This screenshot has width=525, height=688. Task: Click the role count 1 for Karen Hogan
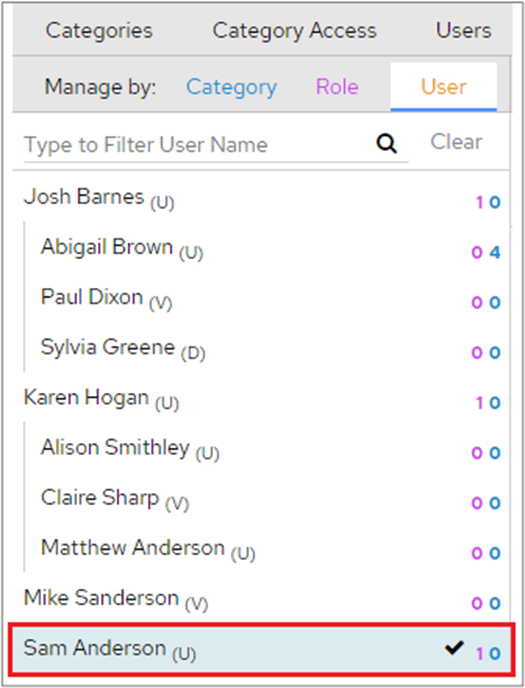click(x=479, y=403)
